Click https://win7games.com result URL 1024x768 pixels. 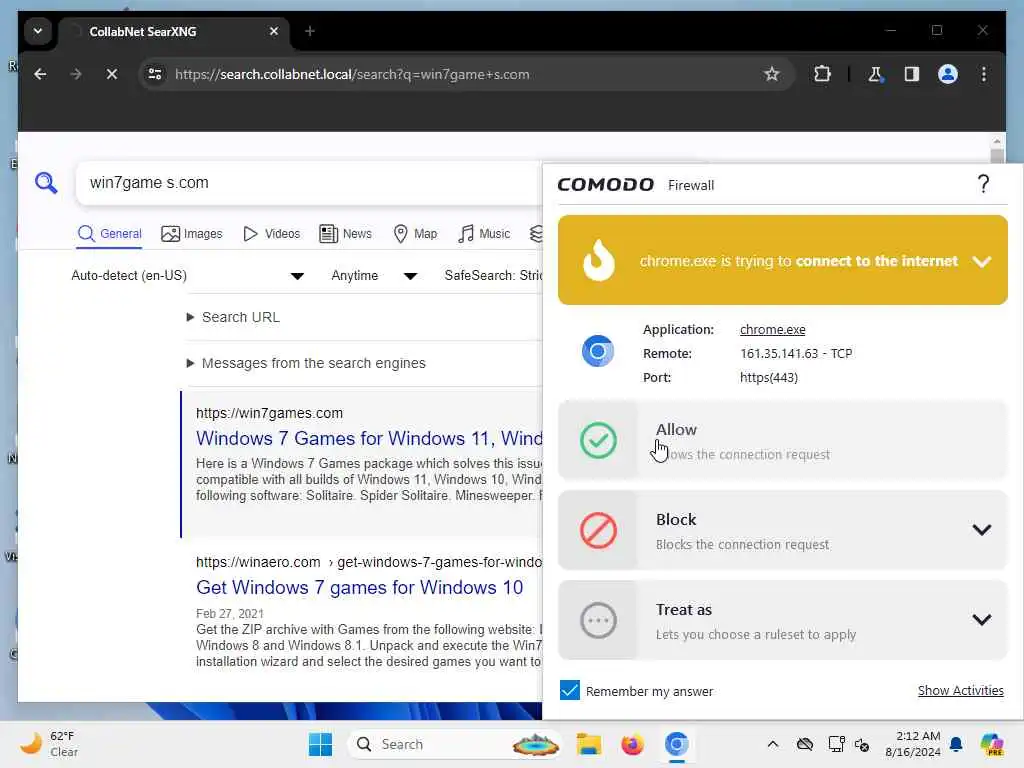pyautogui.click(x=269, y=413)
